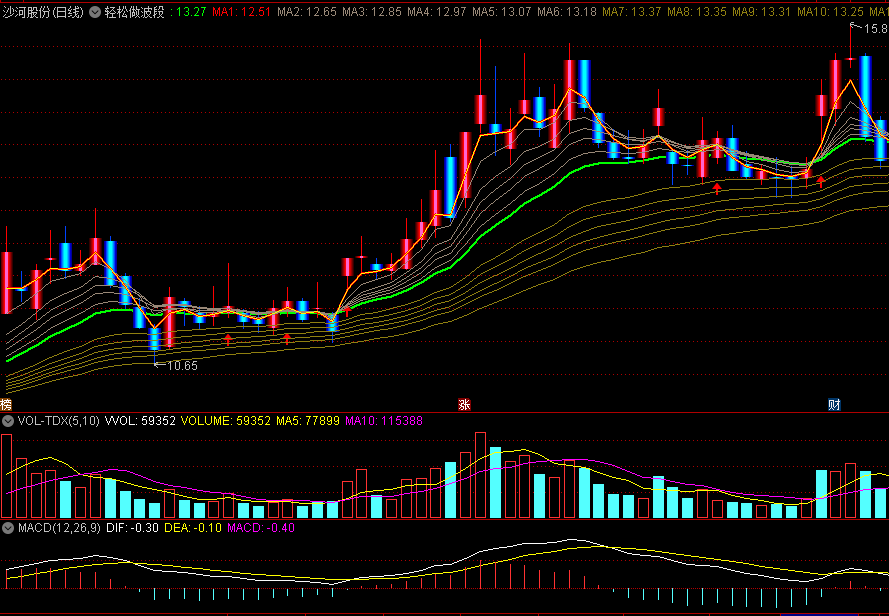Click the yellow VOLUME: 59352 value
The height and width of the screenshot is (616, 889).
(226, 421)
